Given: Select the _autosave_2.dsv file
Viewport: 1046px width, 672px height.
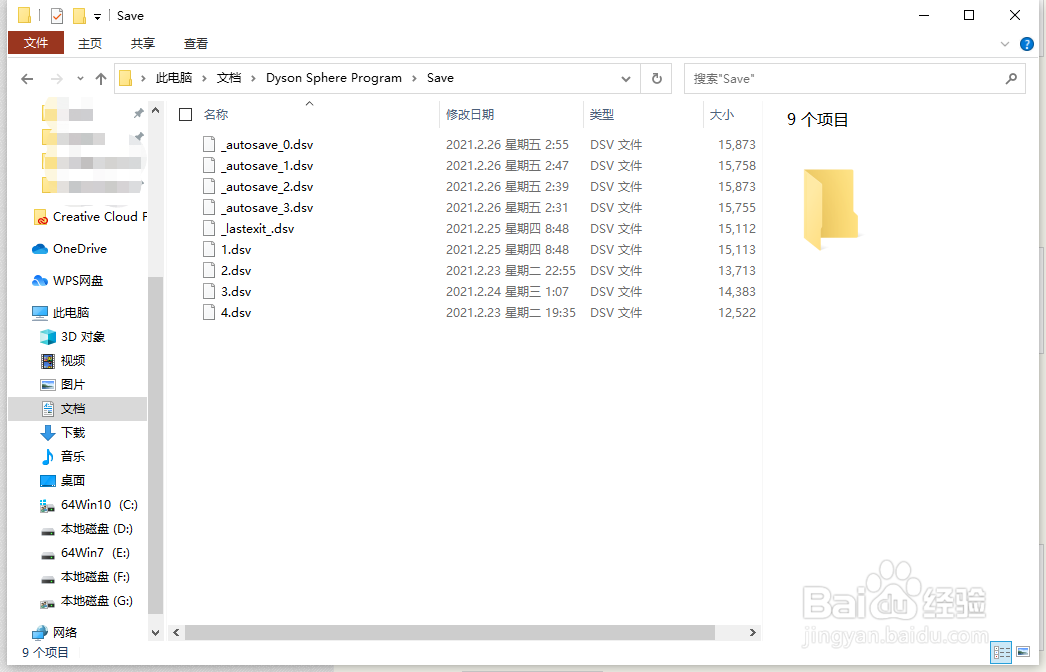Looking at the screenshot, I should tap(267, 187).
